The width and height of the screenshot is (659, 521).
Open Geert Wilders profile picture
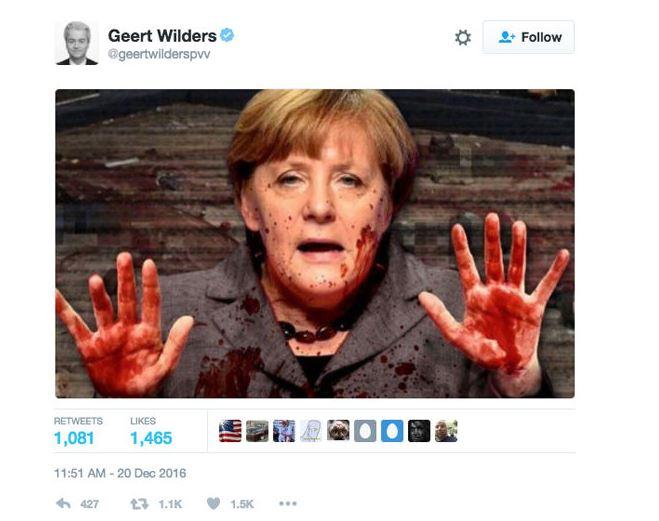[77, 43]
